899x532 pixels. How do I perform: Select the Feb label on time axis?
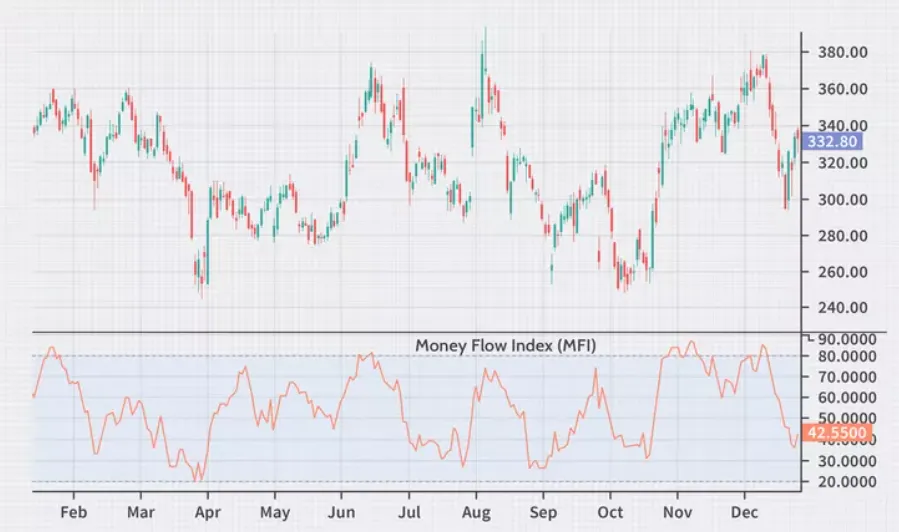point(73,512)
